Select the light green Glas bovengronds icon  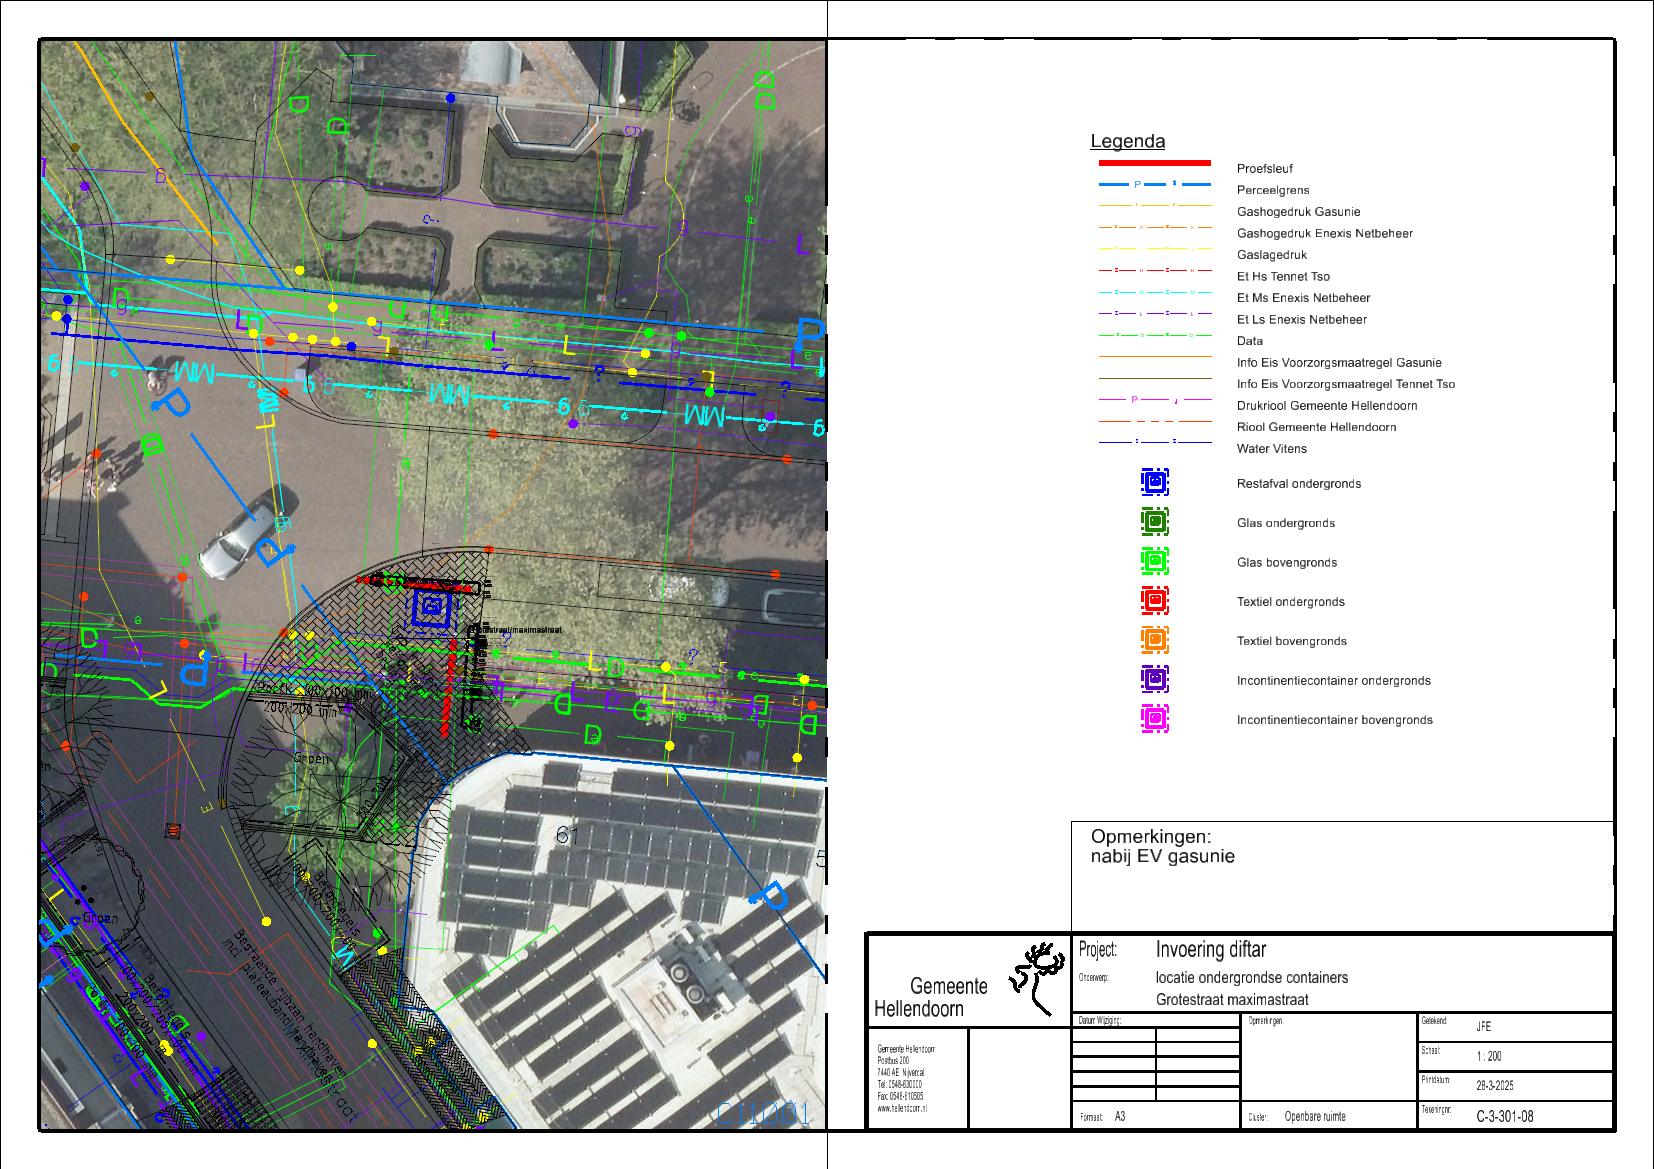pyautogui.click(x=1154, y=562)
